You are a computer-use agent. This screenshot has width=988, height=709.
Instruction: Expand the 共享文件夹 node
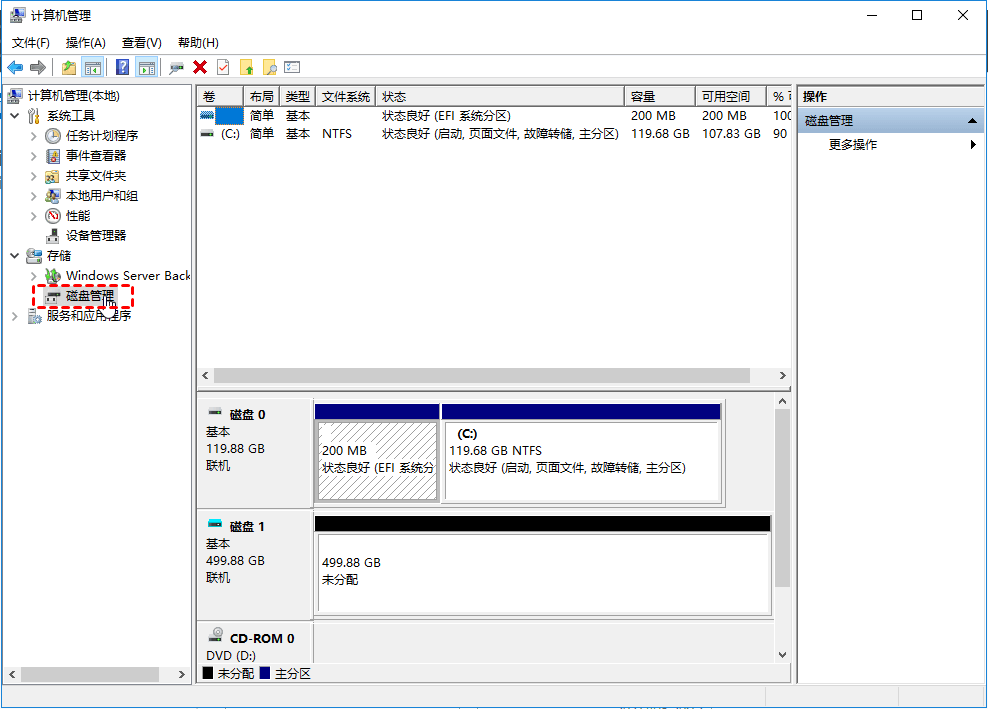[33, 176]
